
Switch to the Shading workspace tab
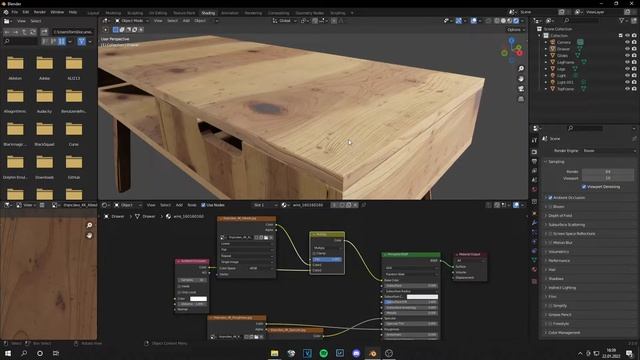tap(208, 13)
